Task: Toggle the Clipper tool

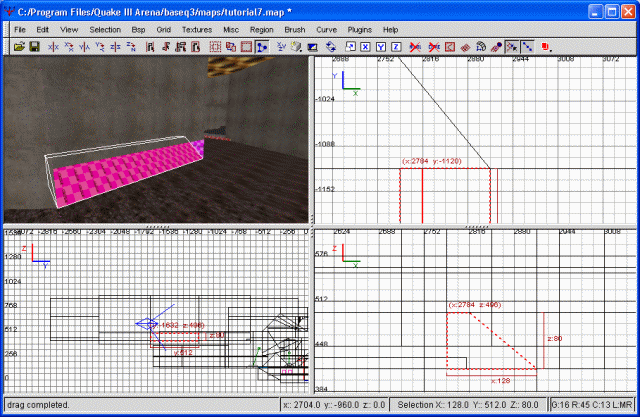Action: point(262,47)
